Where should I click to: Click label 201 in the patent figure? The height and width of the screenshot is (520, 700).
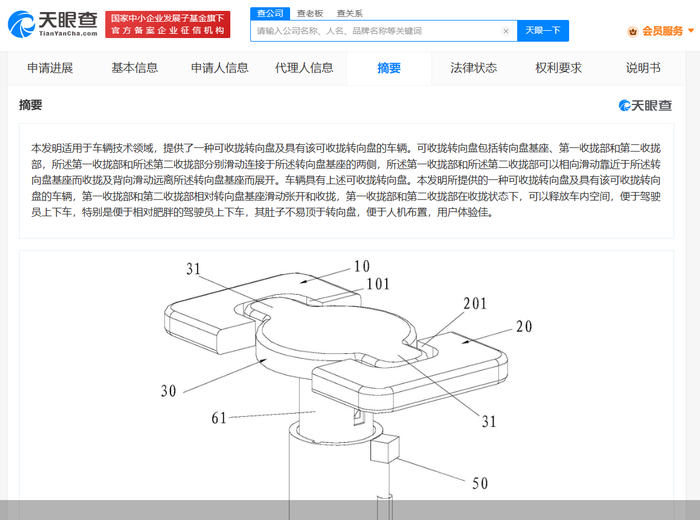tap(475, 304)
